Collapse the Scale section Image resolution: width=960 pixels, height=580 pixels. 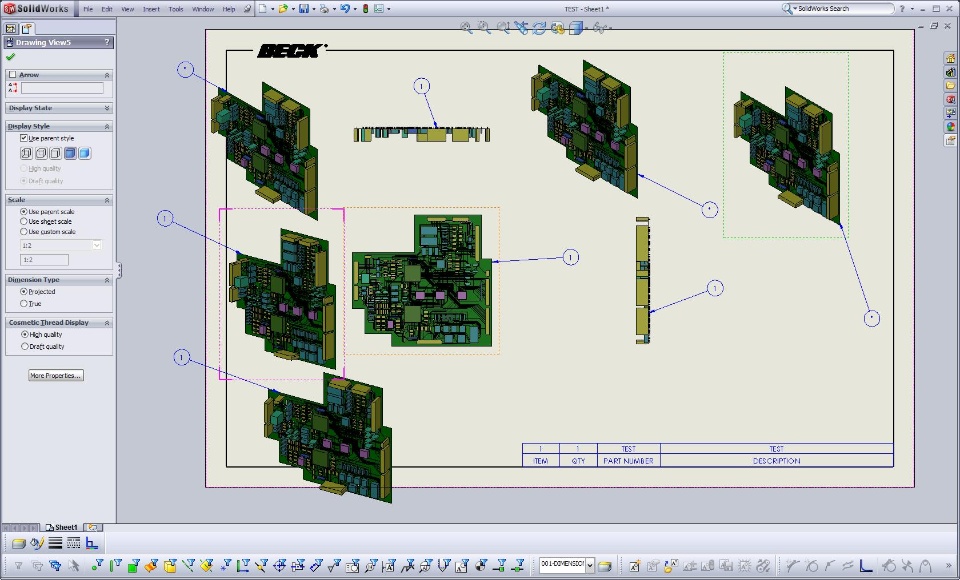(107, 200)
